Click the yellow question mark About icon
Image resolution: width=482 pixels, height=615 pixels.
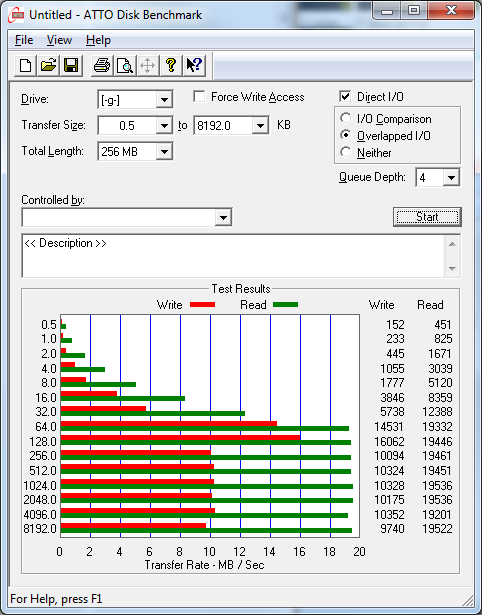171,65
